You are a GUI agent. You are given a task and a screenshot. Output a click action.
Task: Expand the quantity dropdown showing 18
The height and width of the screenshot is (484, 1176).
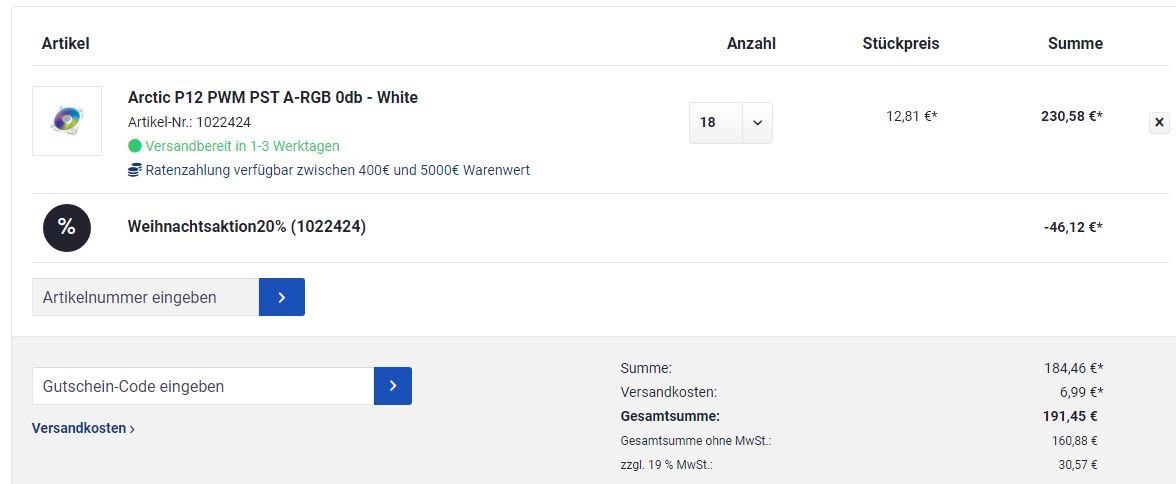tap(757, 123)
